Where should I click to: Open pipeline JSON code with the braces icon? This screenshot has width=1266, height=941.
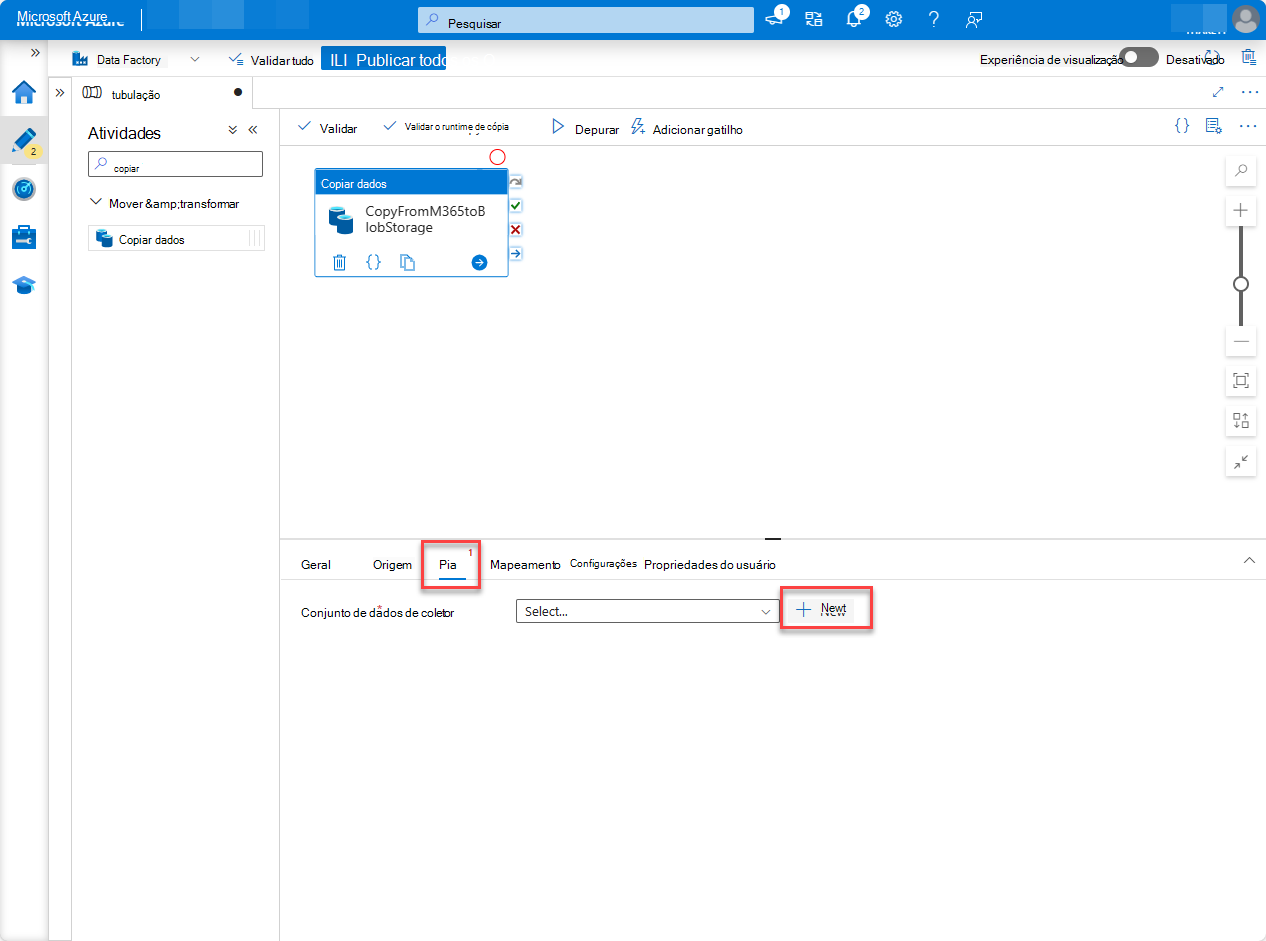pos(1181,126)
